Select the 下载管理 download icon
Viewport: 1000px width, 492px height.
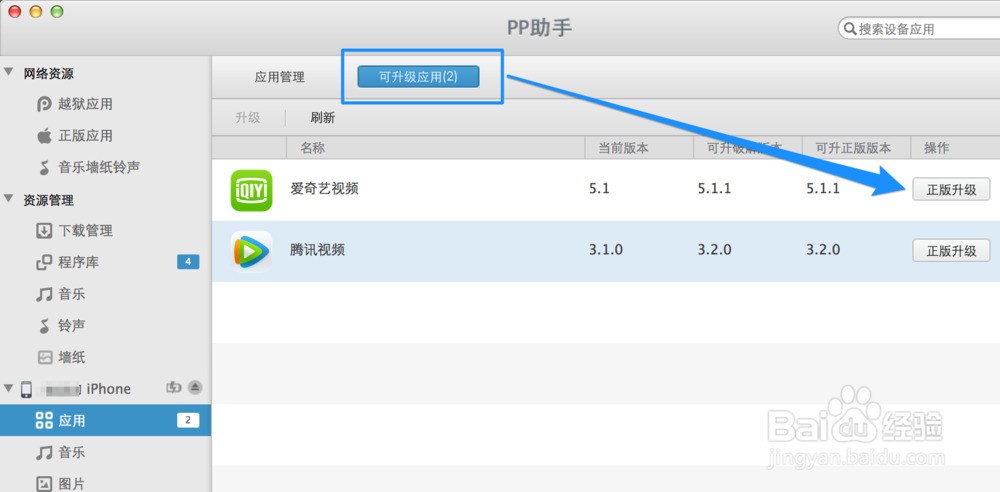tap(44, 230)
